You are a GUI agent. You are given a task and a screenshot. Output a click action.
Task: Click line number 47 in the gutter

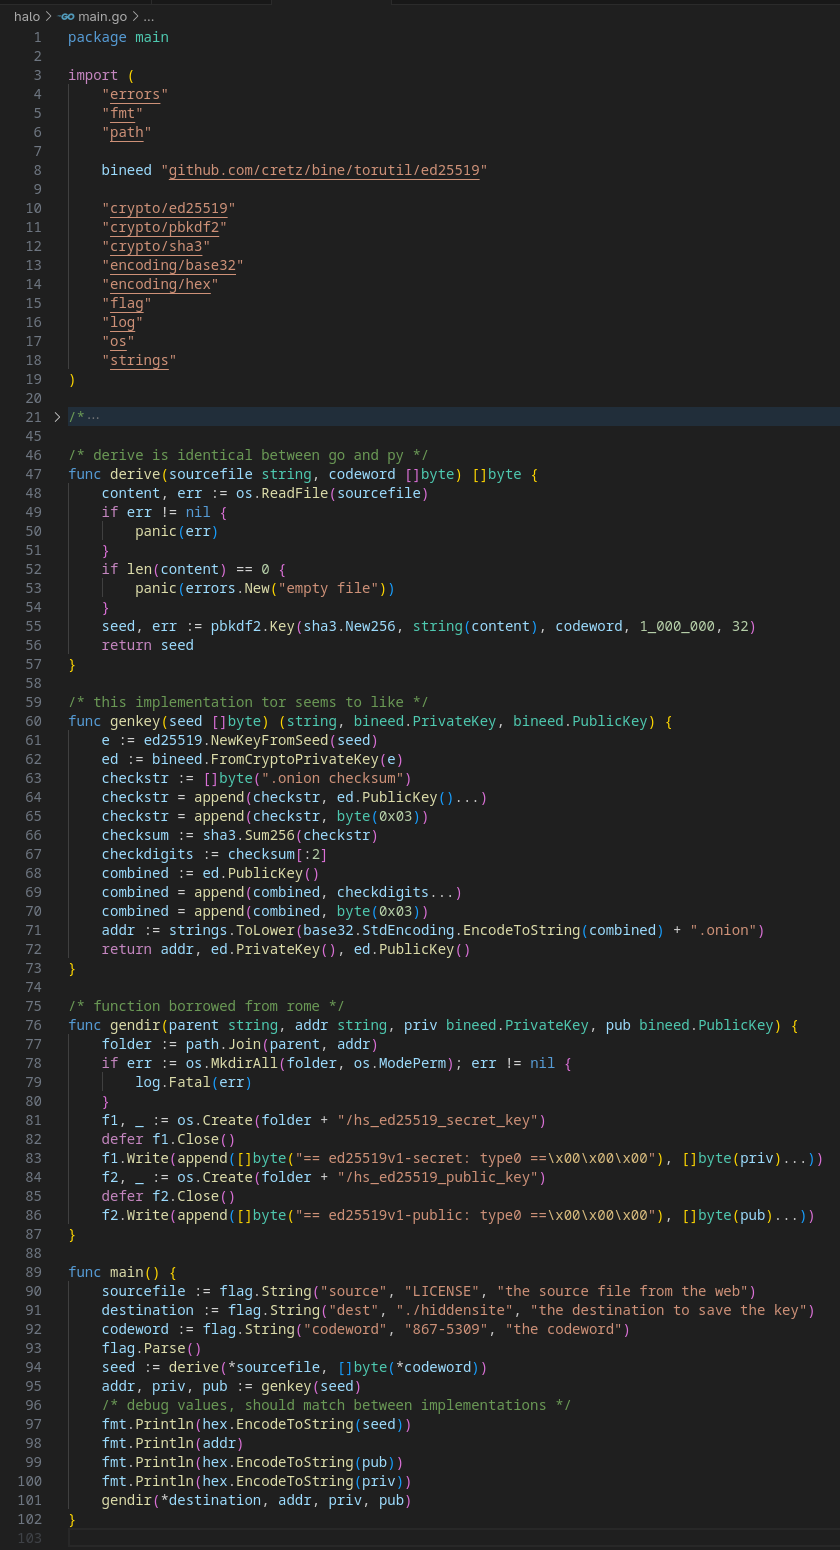33,474
